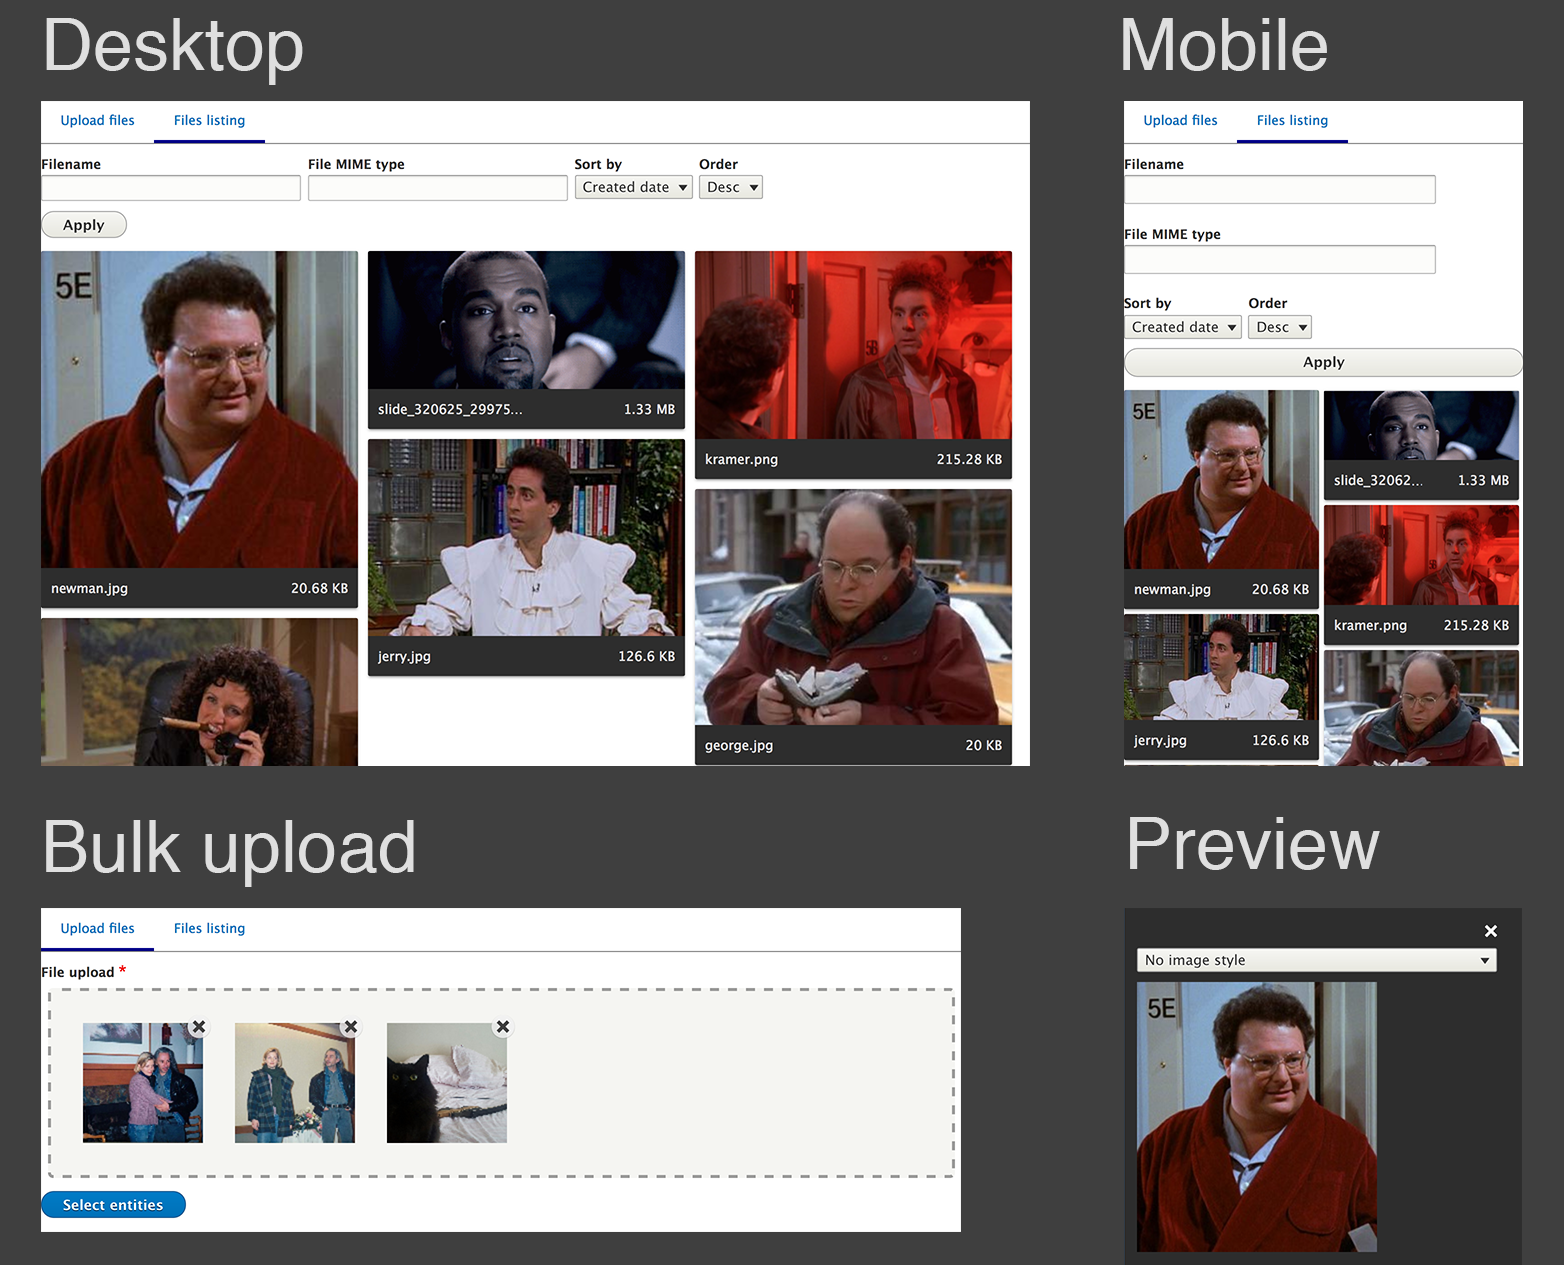Click the 20 KB file size label
1564x1265 pixels.
tap(984, 745)
